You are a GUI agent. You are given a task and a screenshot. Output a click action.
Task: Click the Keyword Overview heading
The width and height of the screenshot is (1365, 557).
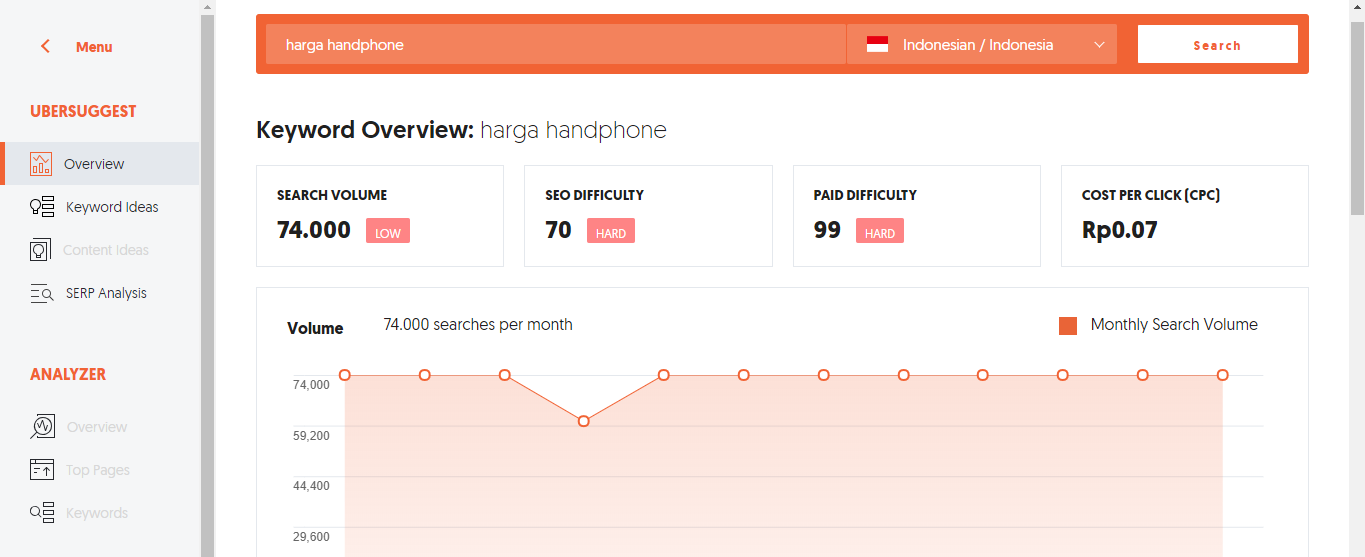point(461,130)
